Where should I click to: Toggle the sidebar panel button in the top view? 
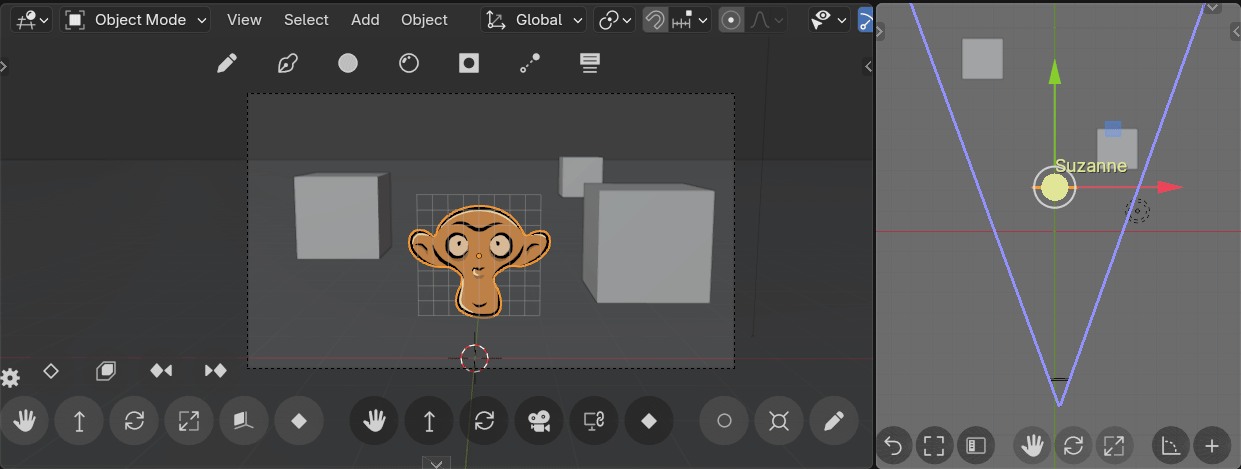975,445
